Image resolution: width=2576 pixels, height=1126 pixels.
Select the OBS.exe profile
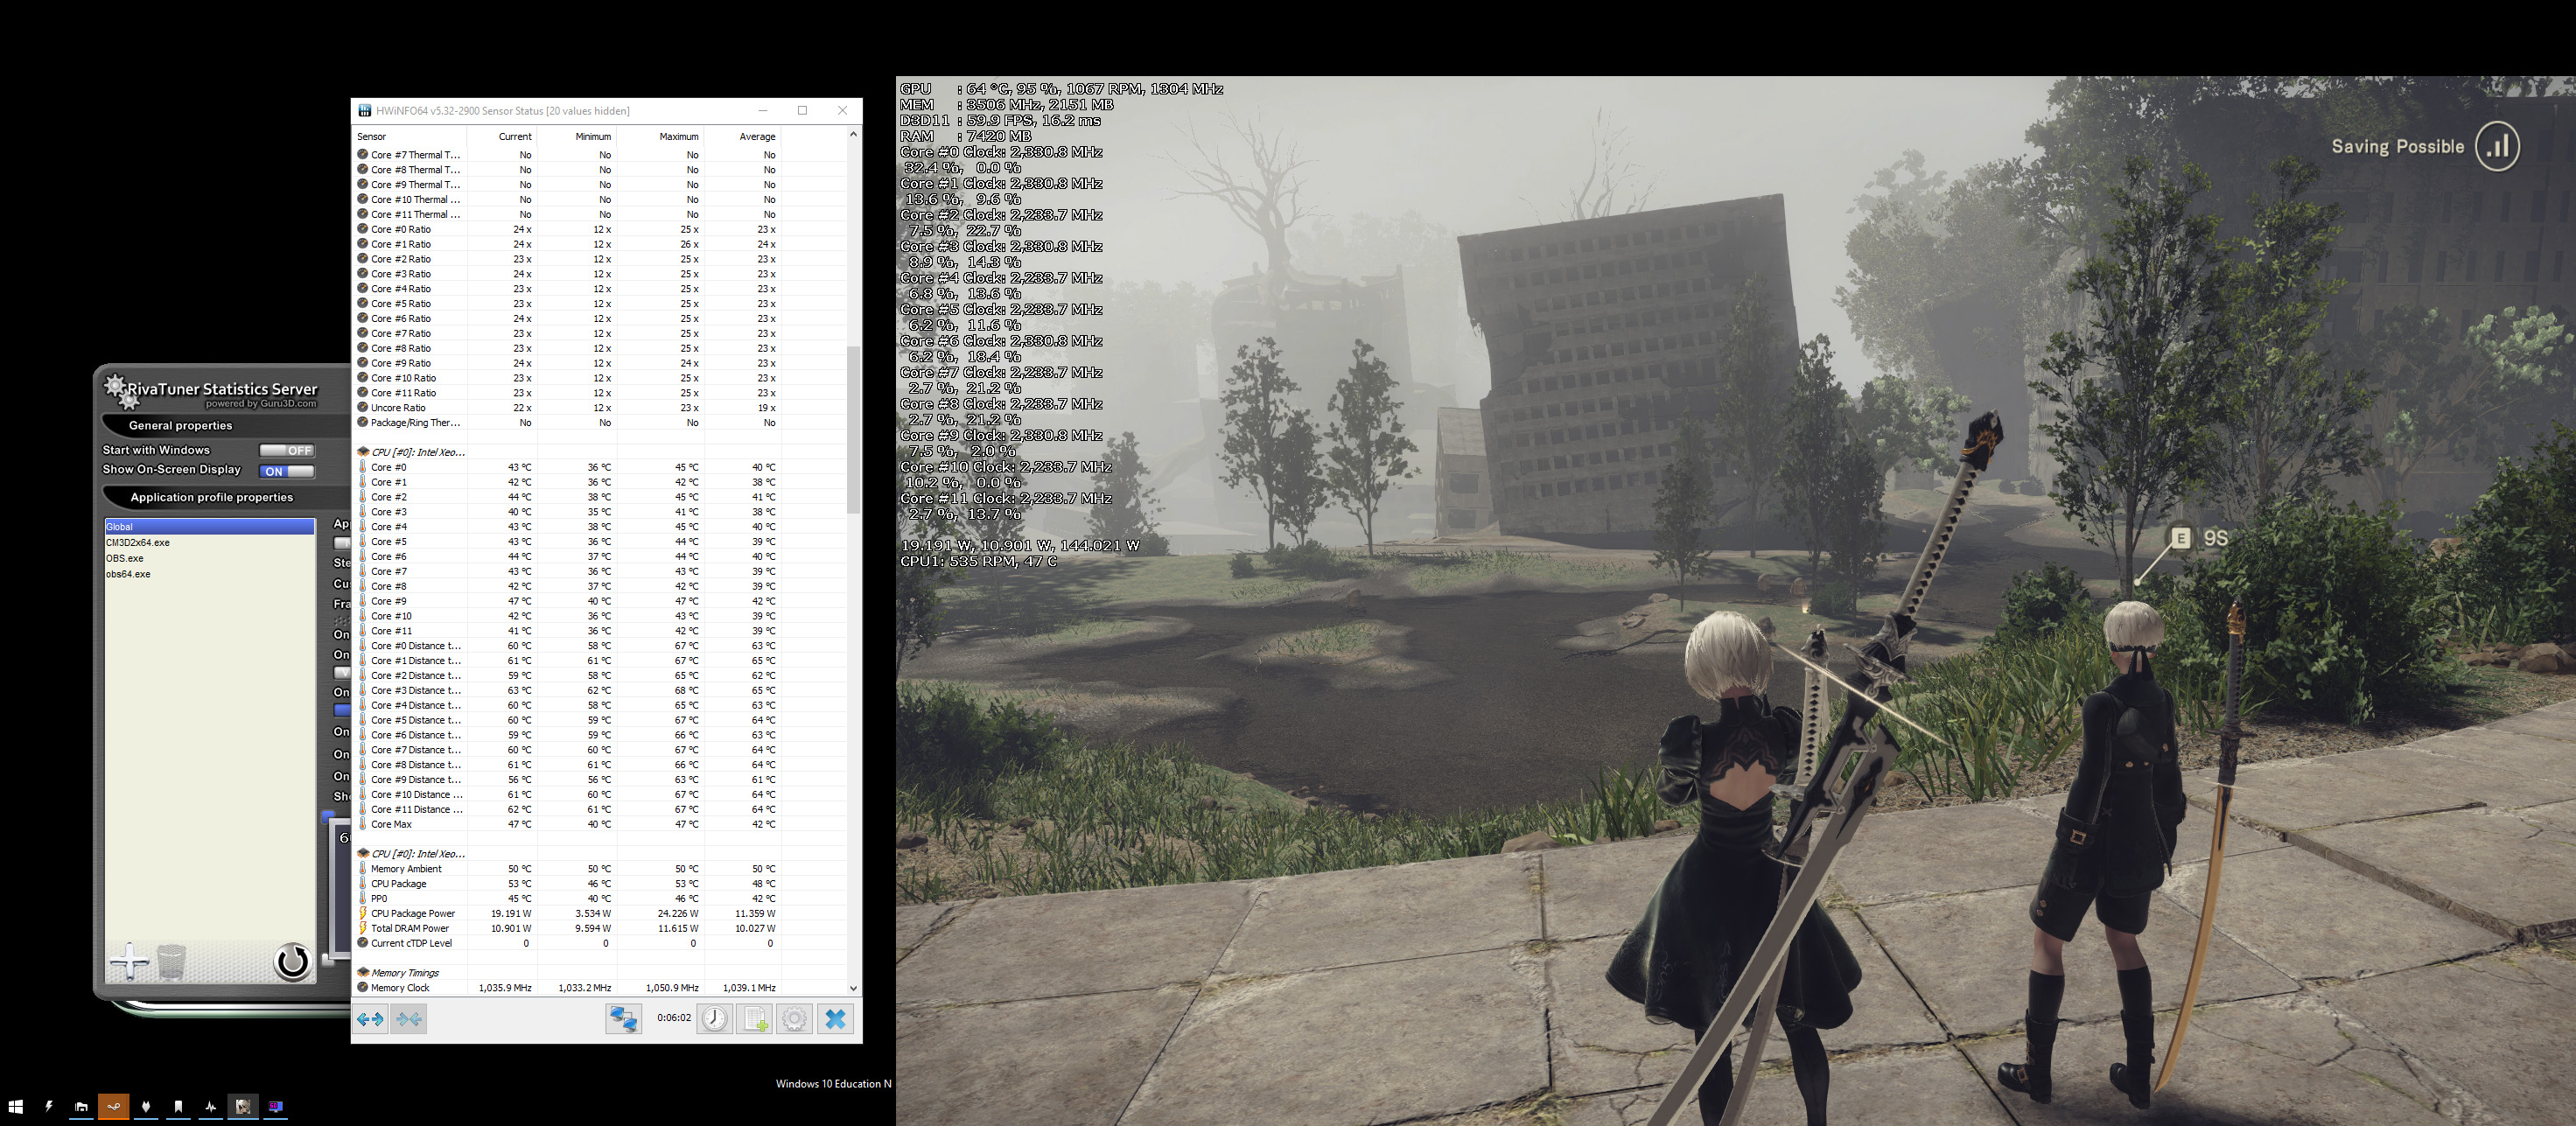(x=125, y=558)
